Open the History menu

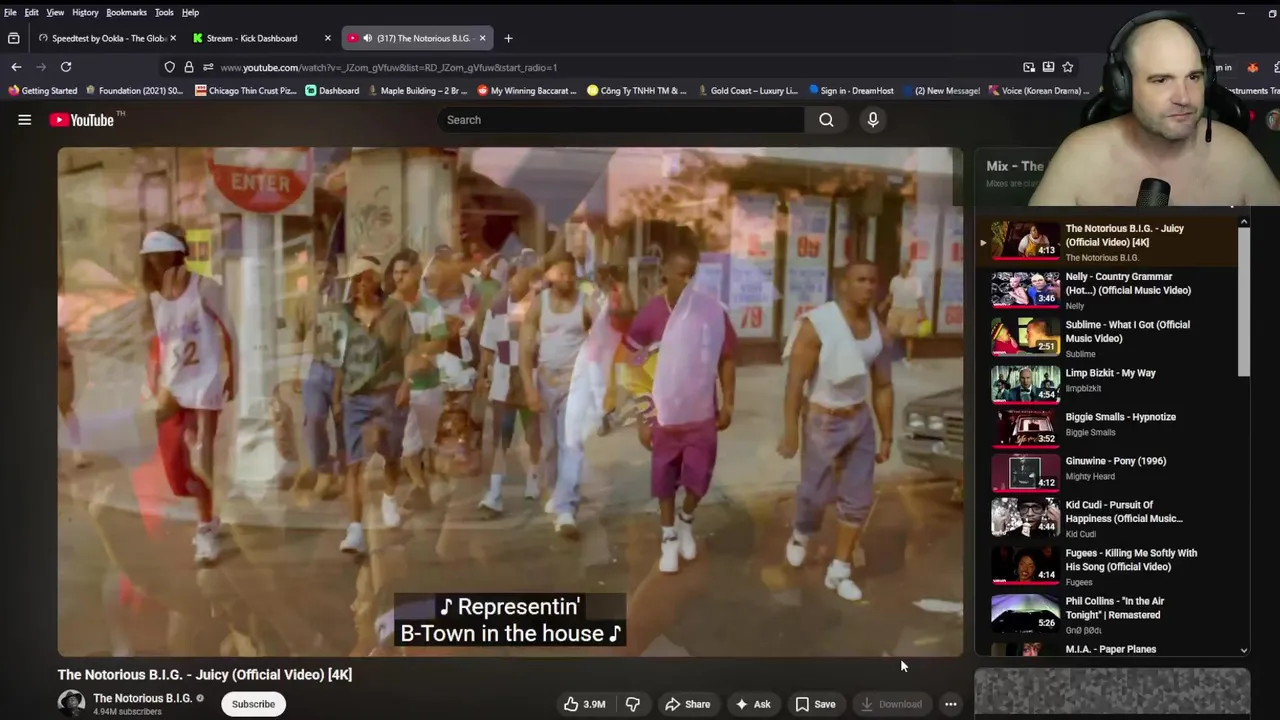[85, 12]
